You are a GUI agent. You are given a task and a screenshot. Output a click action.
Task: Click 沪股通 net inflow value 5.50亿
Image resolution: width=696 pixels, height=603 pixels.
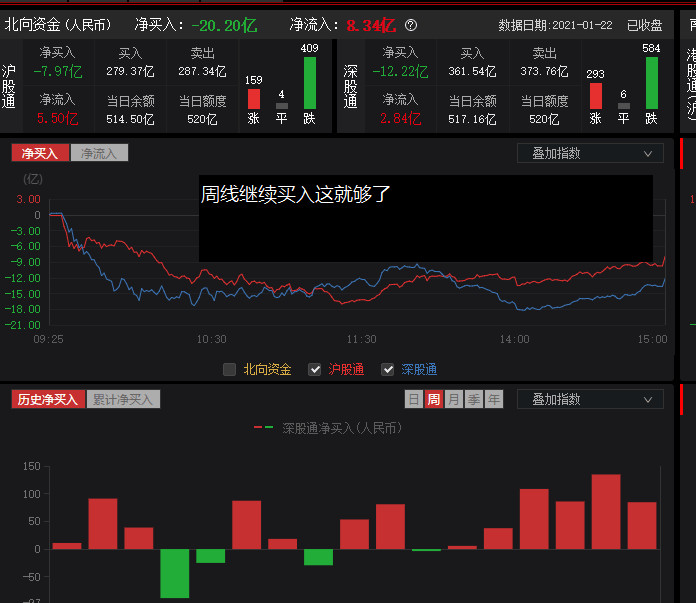tap(58, 119)
